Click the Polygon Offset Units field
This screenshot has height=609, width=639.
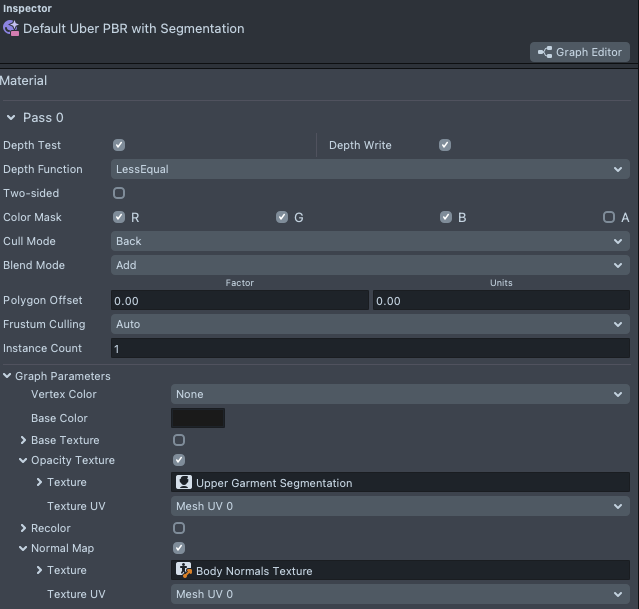coord(501,300)
